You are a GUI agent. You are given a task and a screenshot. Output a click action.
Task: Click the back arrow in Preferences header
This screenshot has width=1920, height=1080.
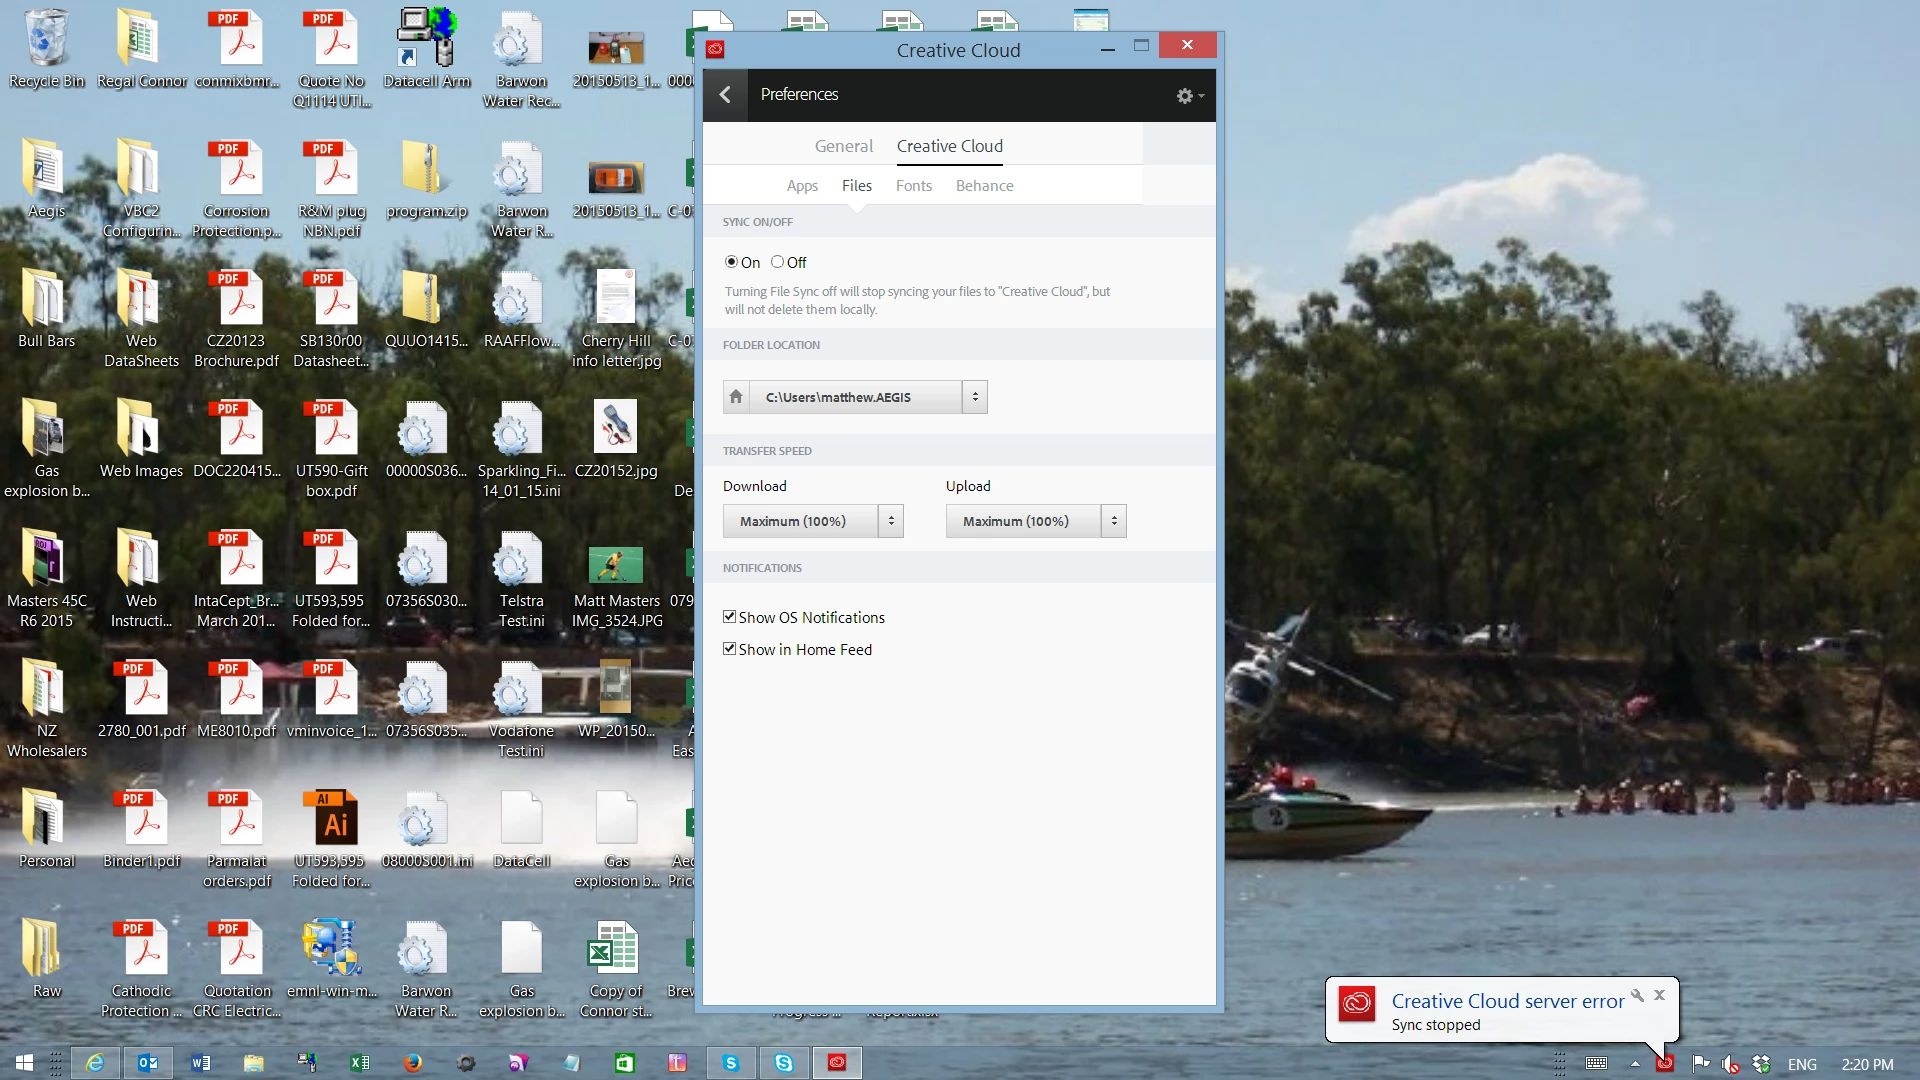point(725,95)
